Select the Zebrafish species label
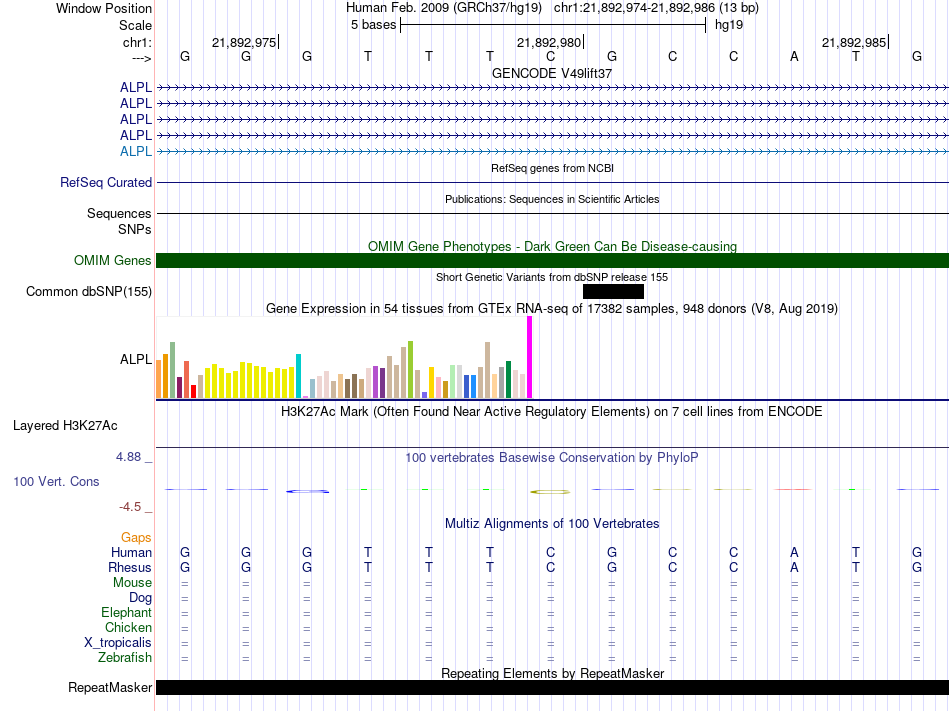The height and width of the screenshot is (711, 950). [x=125, y=657]
